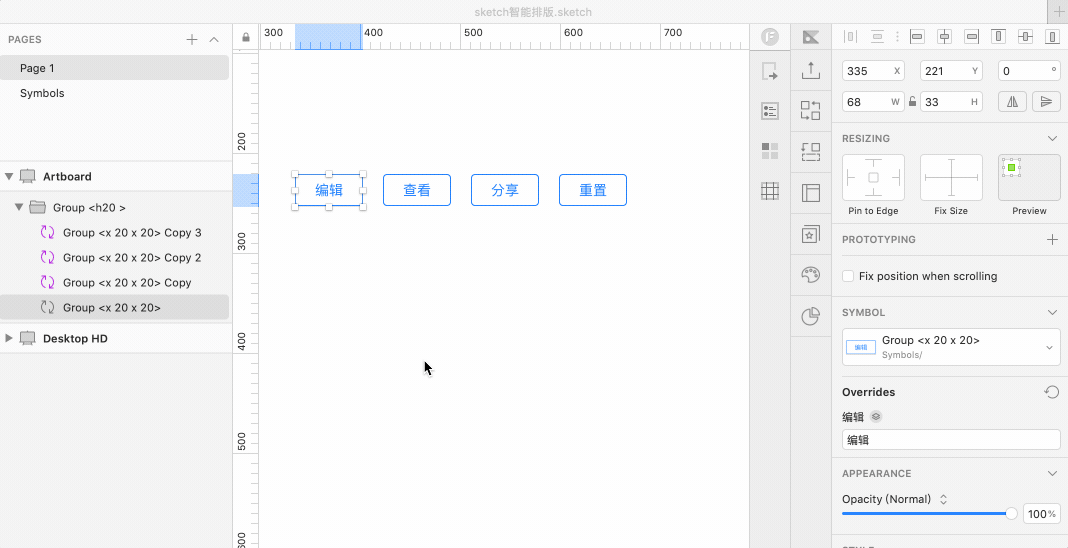Click the 重置 button on canvas
The height and width of the screenshot is (548, 1068).
click(x=593, y=190)
